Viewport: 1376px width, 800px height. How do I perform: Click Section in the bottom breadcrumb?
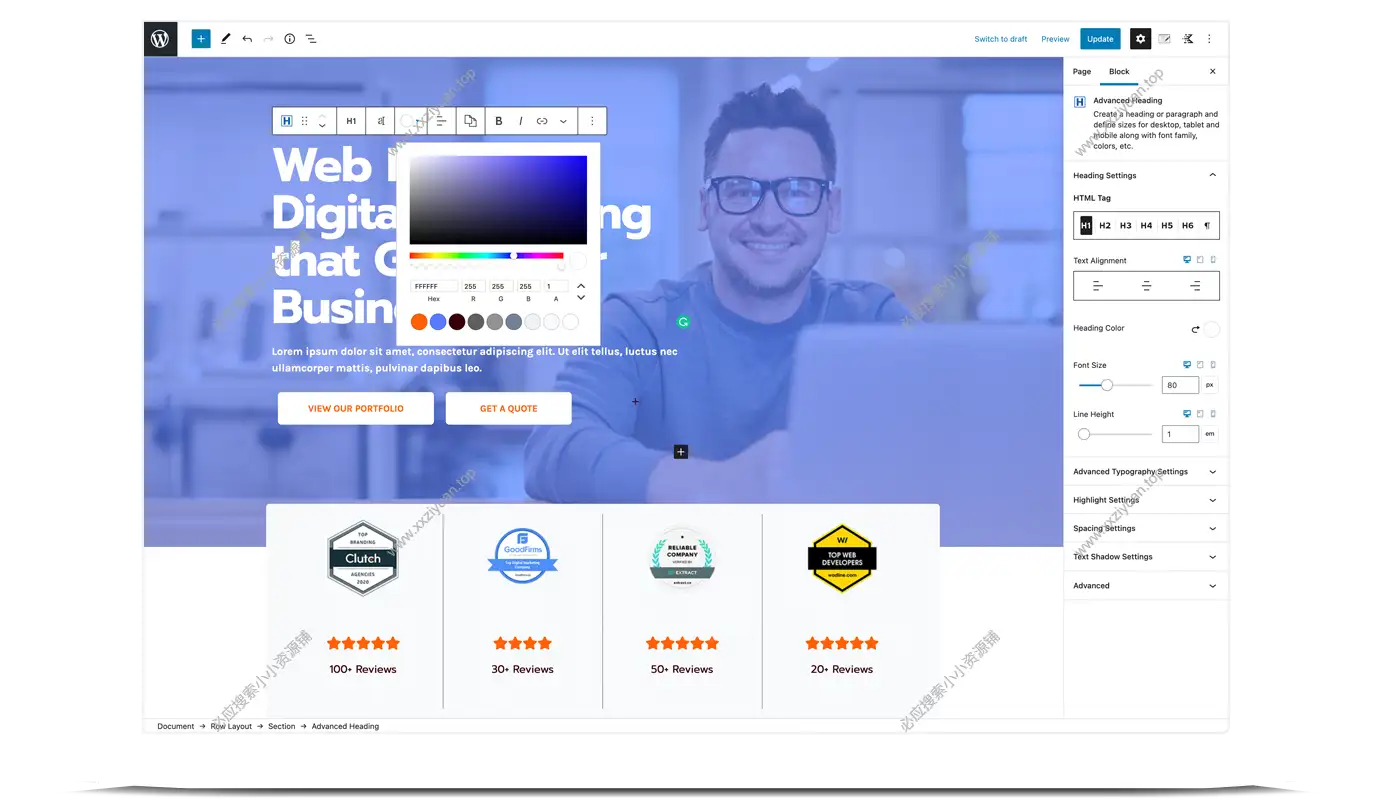281,726
